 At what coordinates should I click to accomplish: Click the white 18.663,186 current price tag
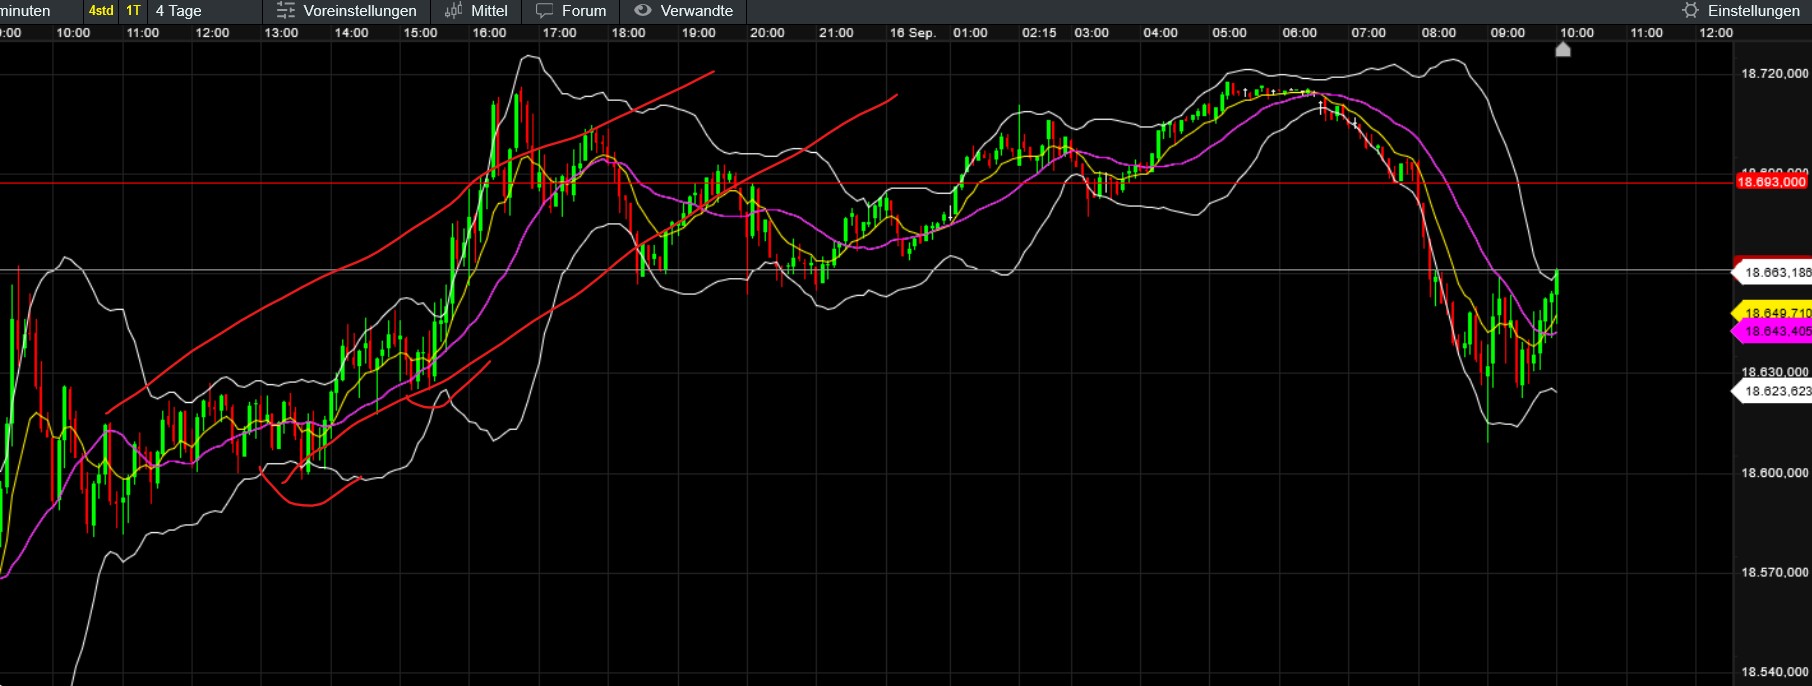click(1771, 272)
